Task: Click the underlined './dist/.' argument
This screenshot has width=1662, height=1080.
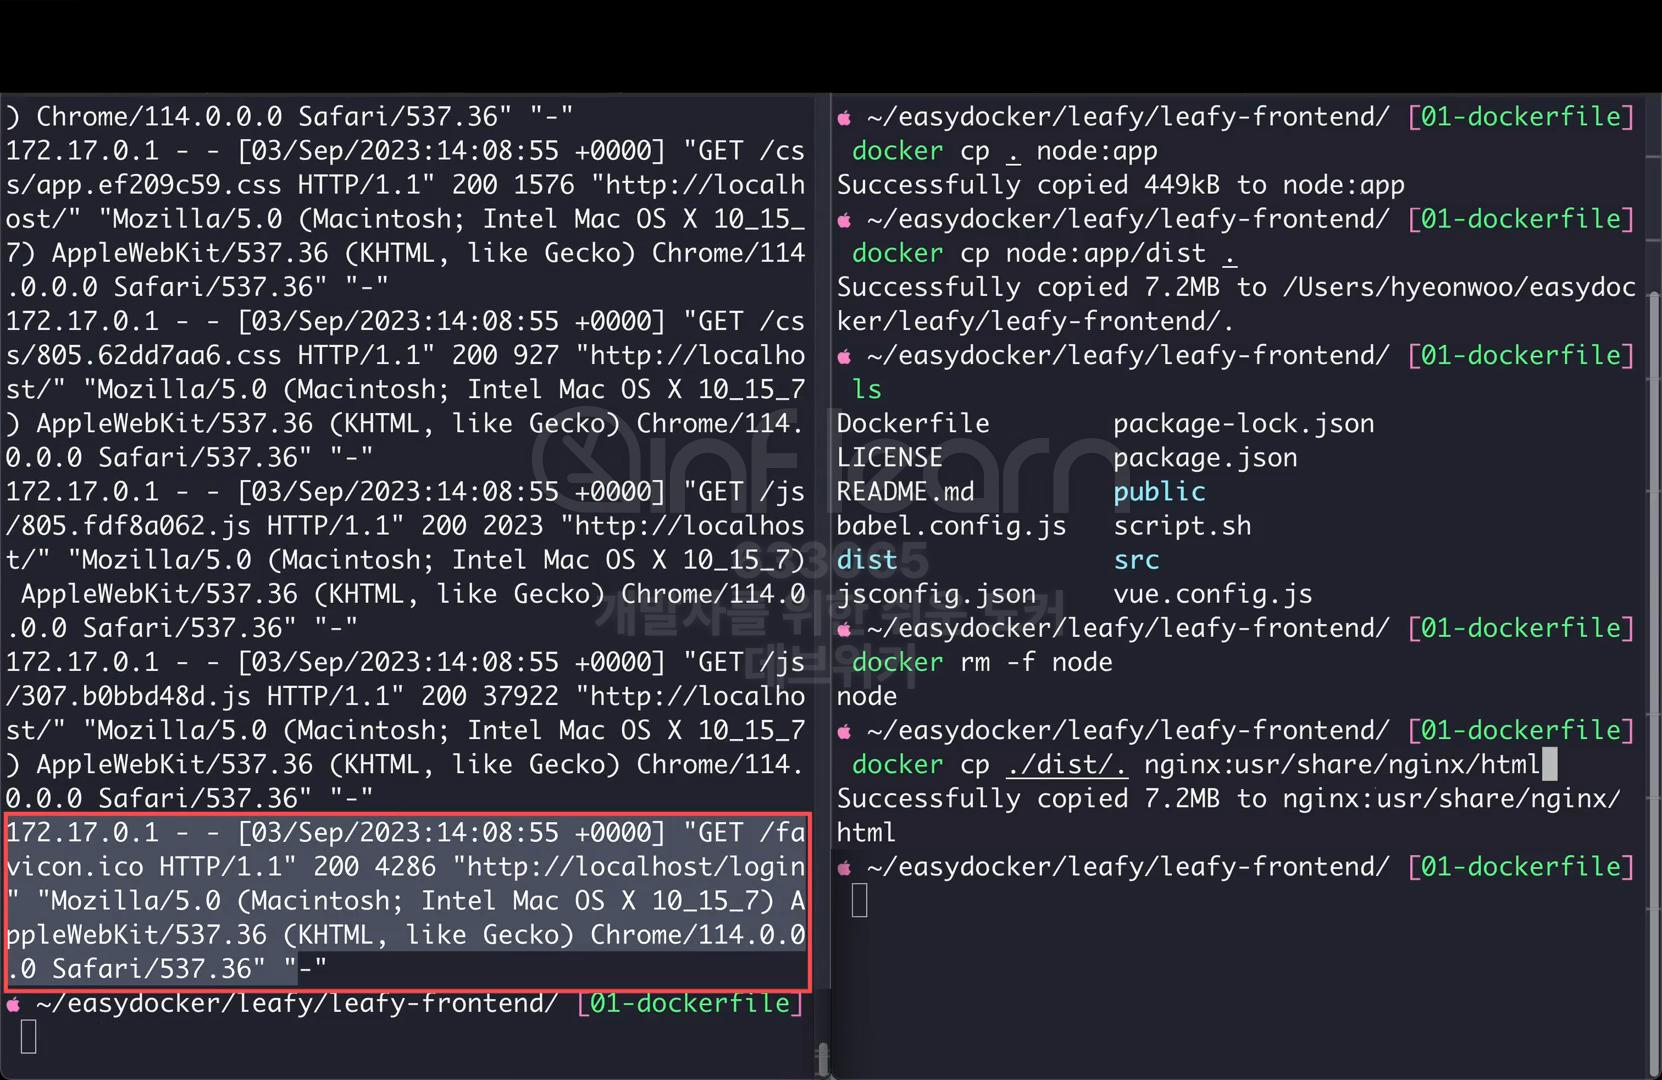Action: [1067, 765]
